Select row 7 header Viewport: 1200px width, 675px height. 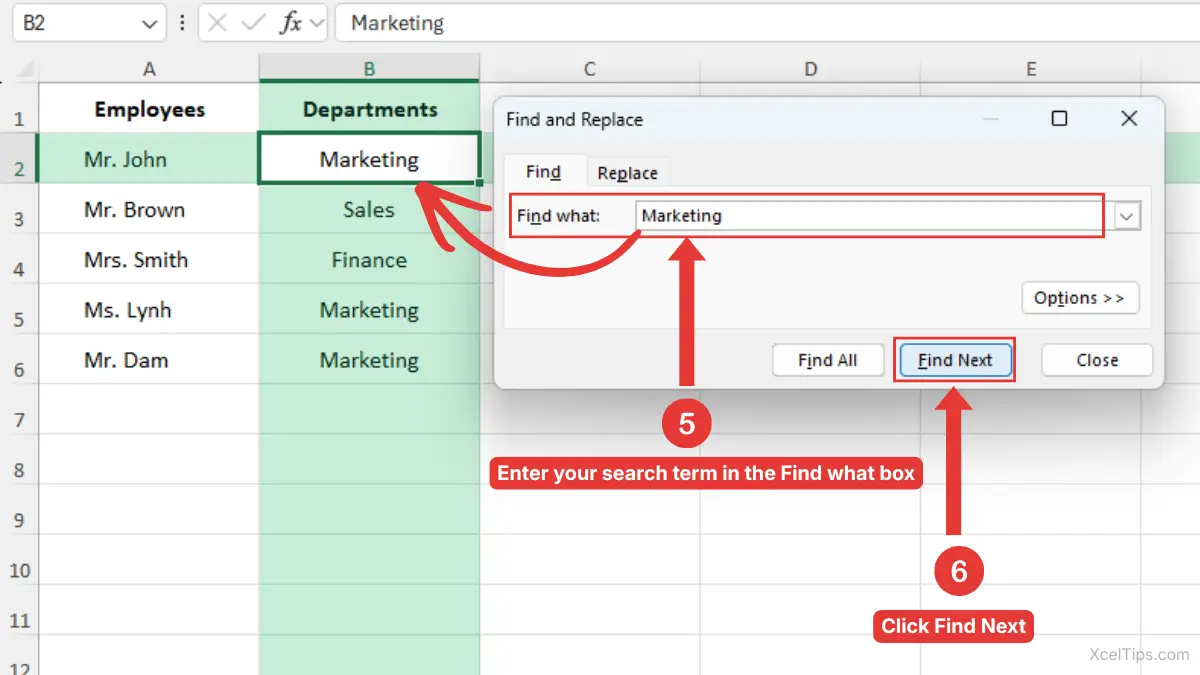pyautogui.click(x=19, y=410)
